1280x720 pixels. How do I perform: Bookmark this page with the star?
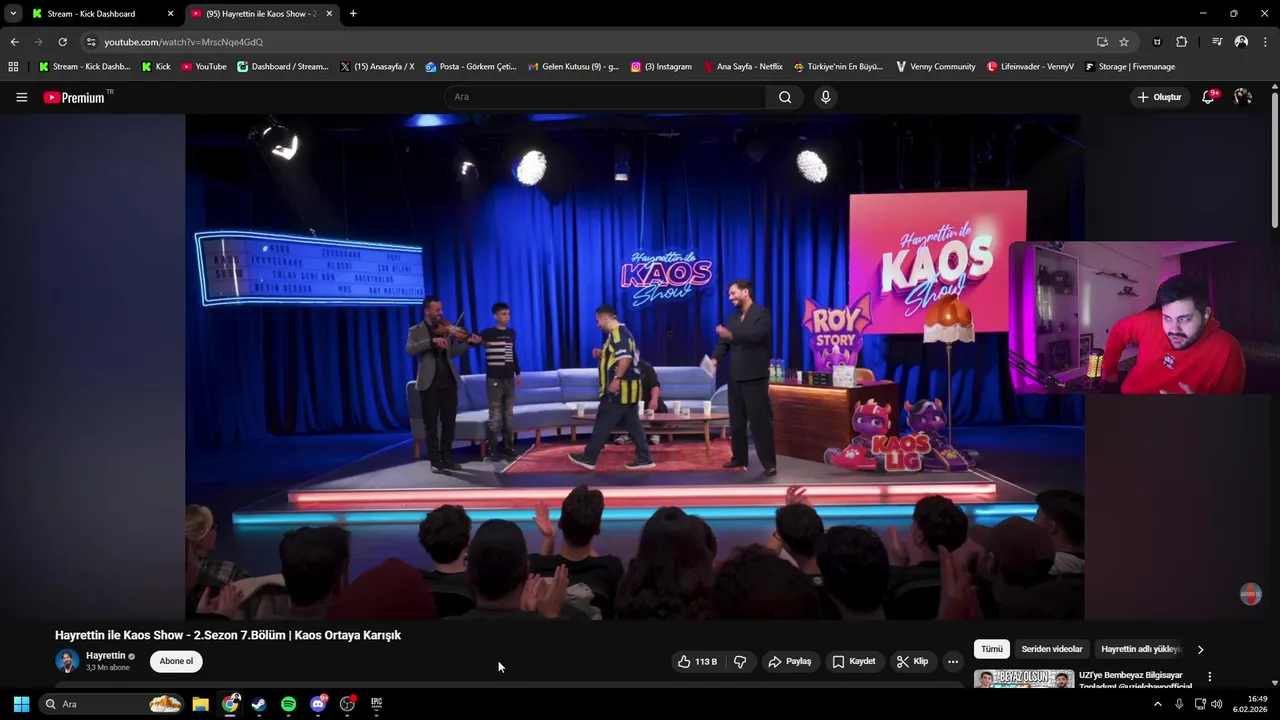click(1124, 42)
